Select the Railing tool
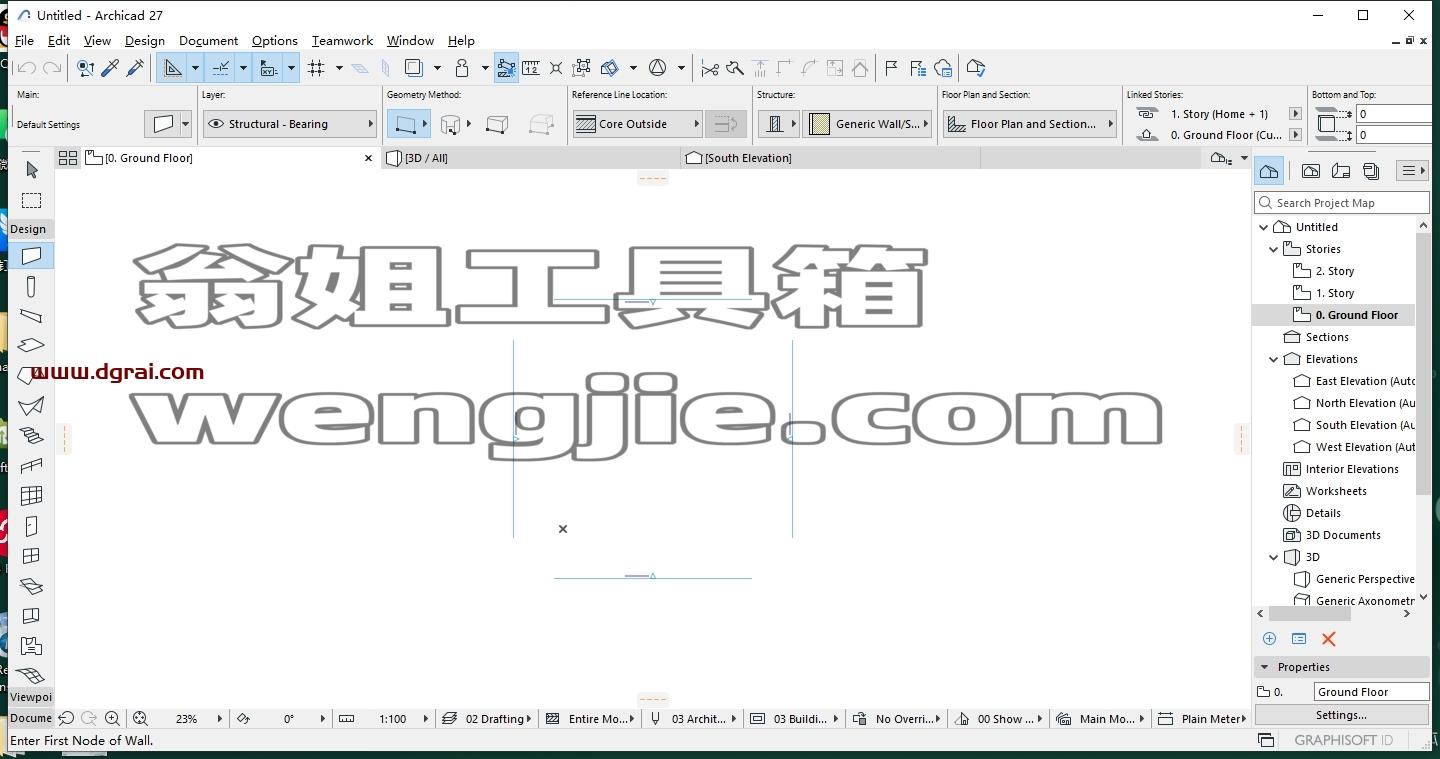The image size is (1440, 759). tap(31, 466)
